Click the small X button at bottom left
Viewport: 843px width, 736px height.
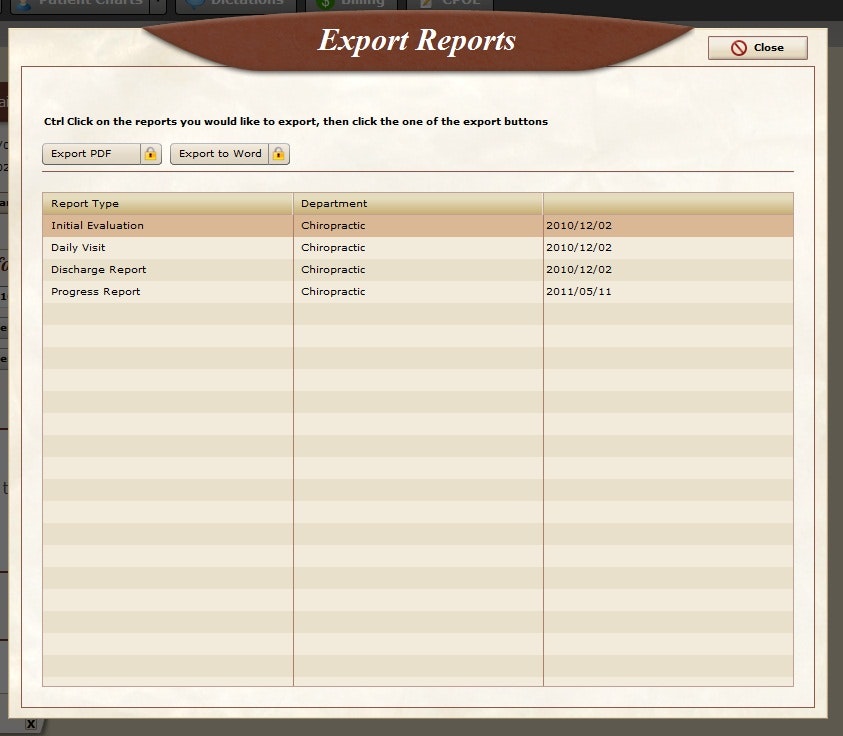point(31,724)
